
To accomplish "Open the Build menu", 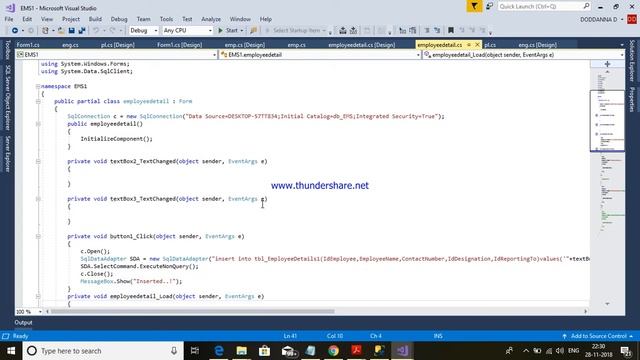I will click(x=95, y=19).
